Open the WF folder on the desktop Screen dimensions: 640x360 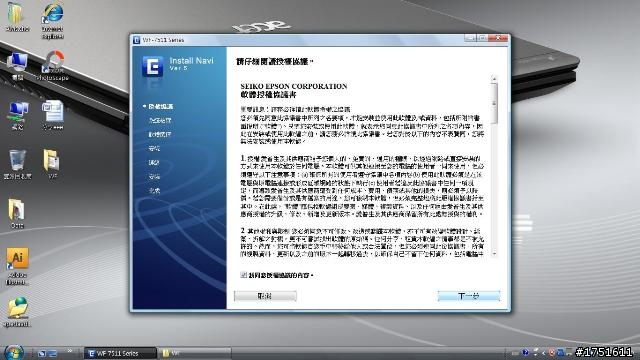[x=52, y=163]
